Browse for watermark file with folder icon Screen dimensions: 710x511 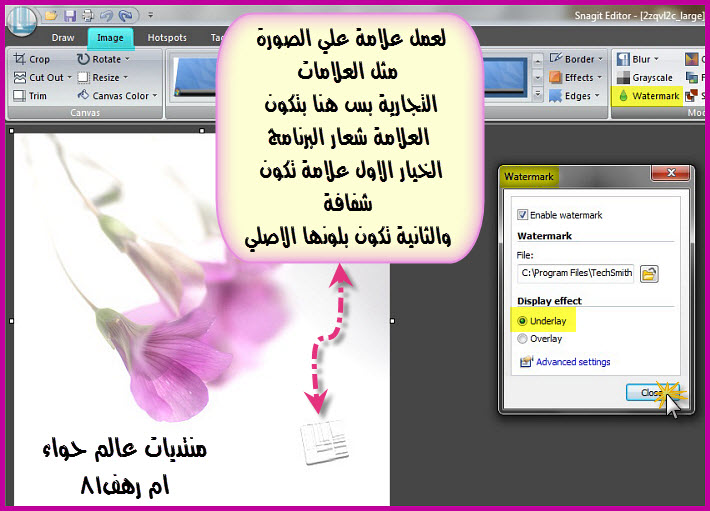click(x=649, y=273)
